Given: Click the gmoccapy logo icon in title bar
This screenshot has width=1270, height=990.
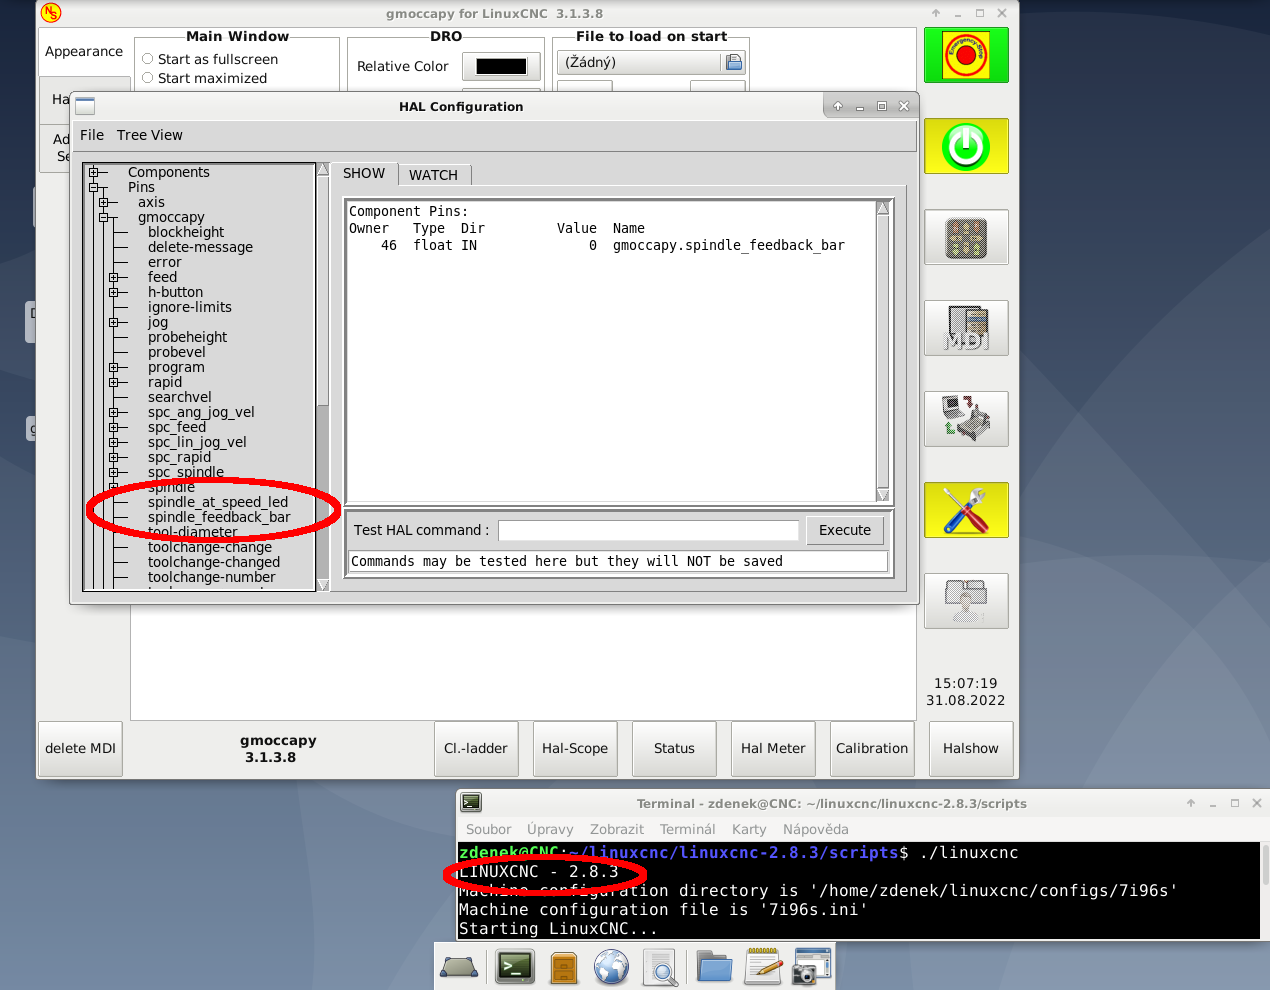Looking at the screenshot, I should coord(51,13).
